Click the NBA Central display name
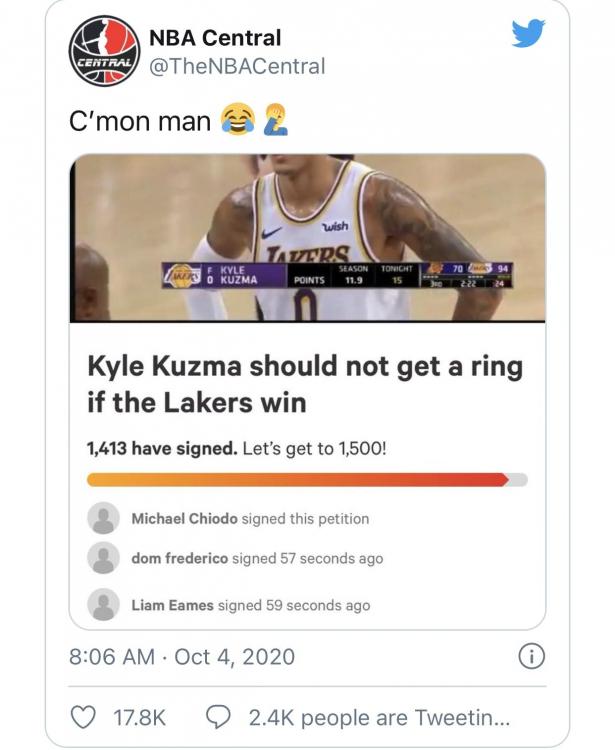 point(215,38)
